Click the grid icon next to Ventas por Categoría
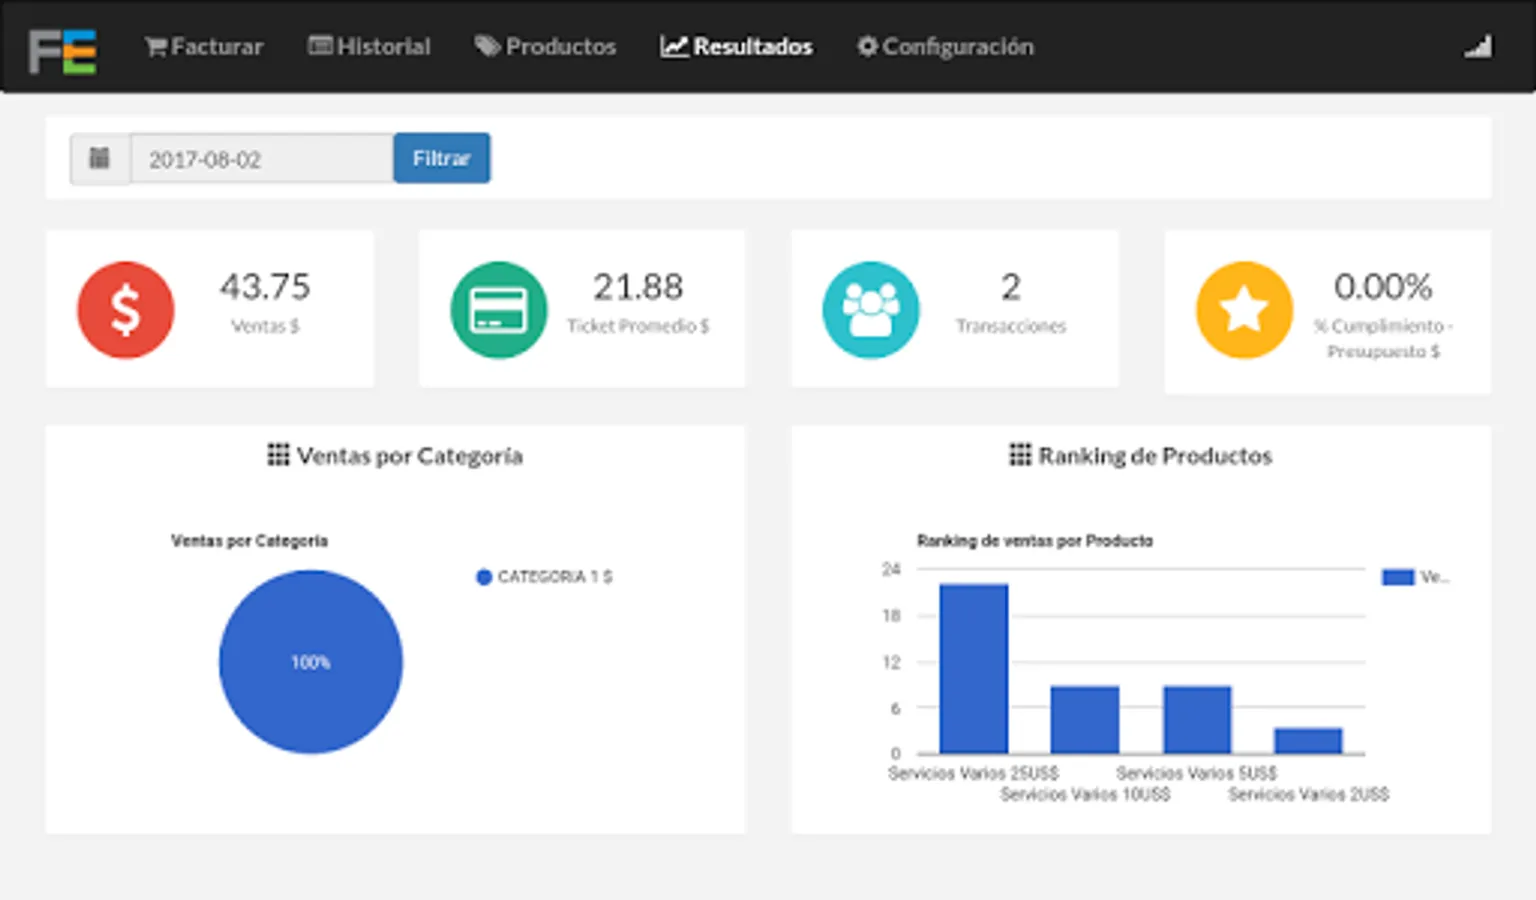 (x=278, y=455)
